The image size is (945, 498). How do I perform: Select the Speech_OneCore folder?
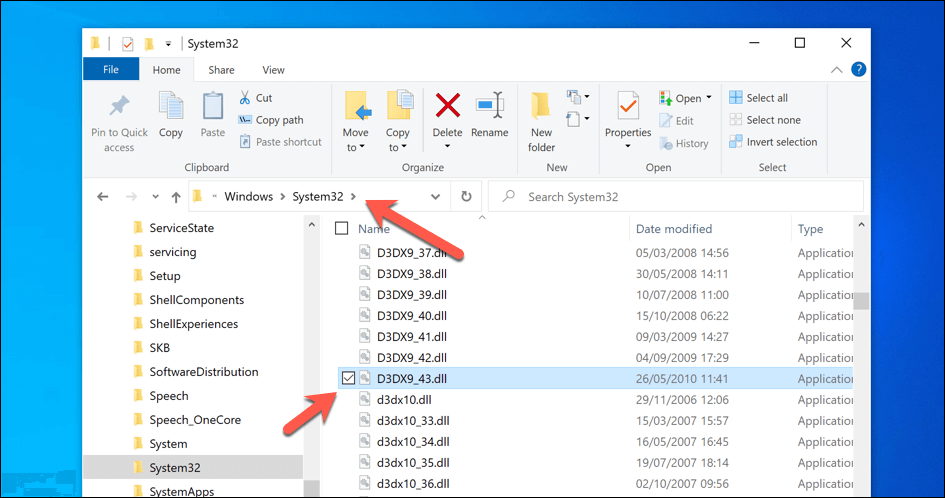(187, 420)
